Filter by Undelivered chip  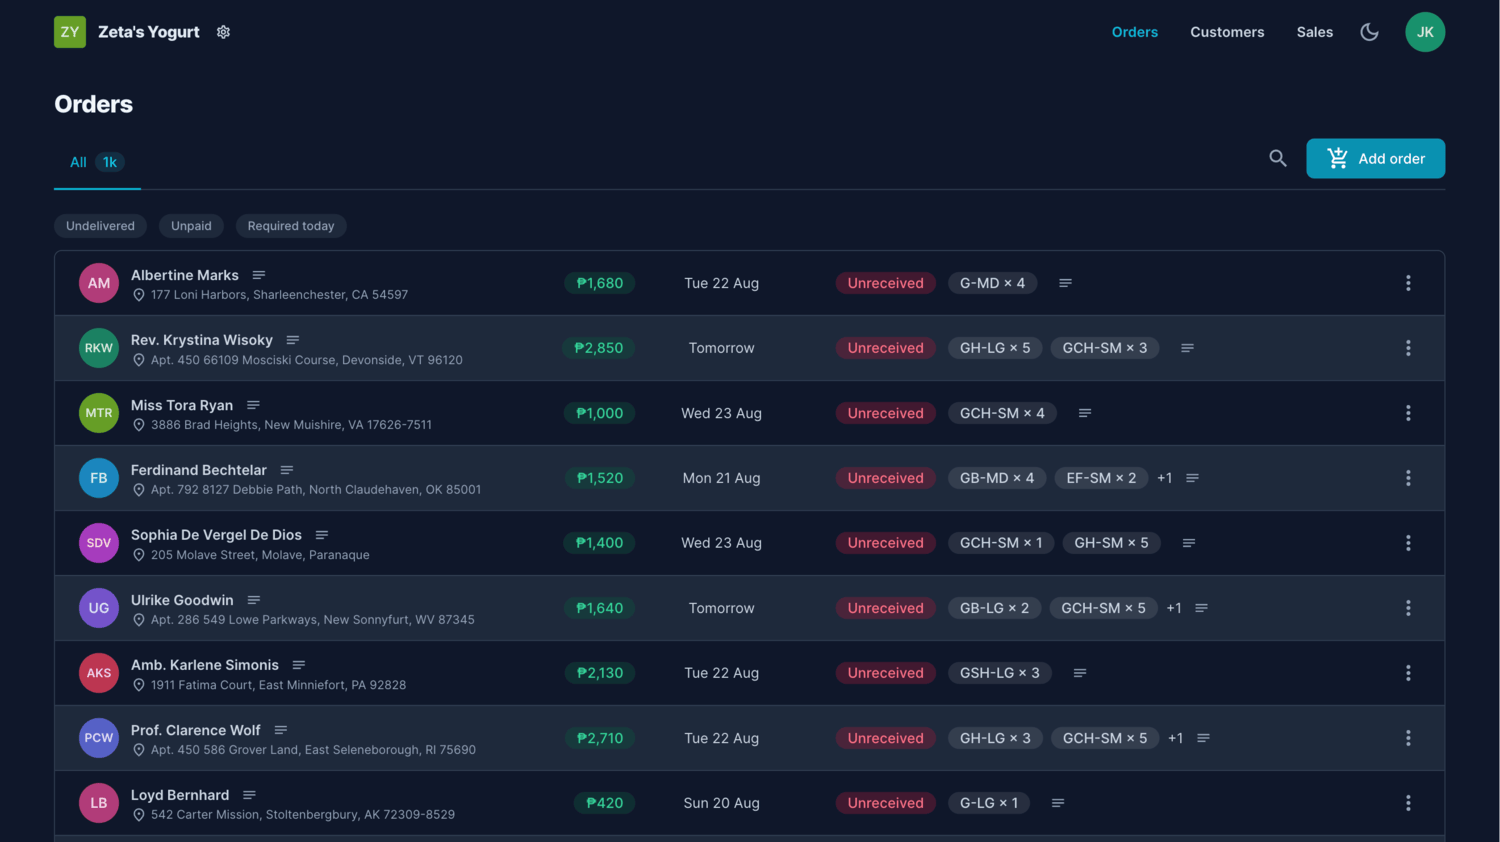(x=100, y=226)
